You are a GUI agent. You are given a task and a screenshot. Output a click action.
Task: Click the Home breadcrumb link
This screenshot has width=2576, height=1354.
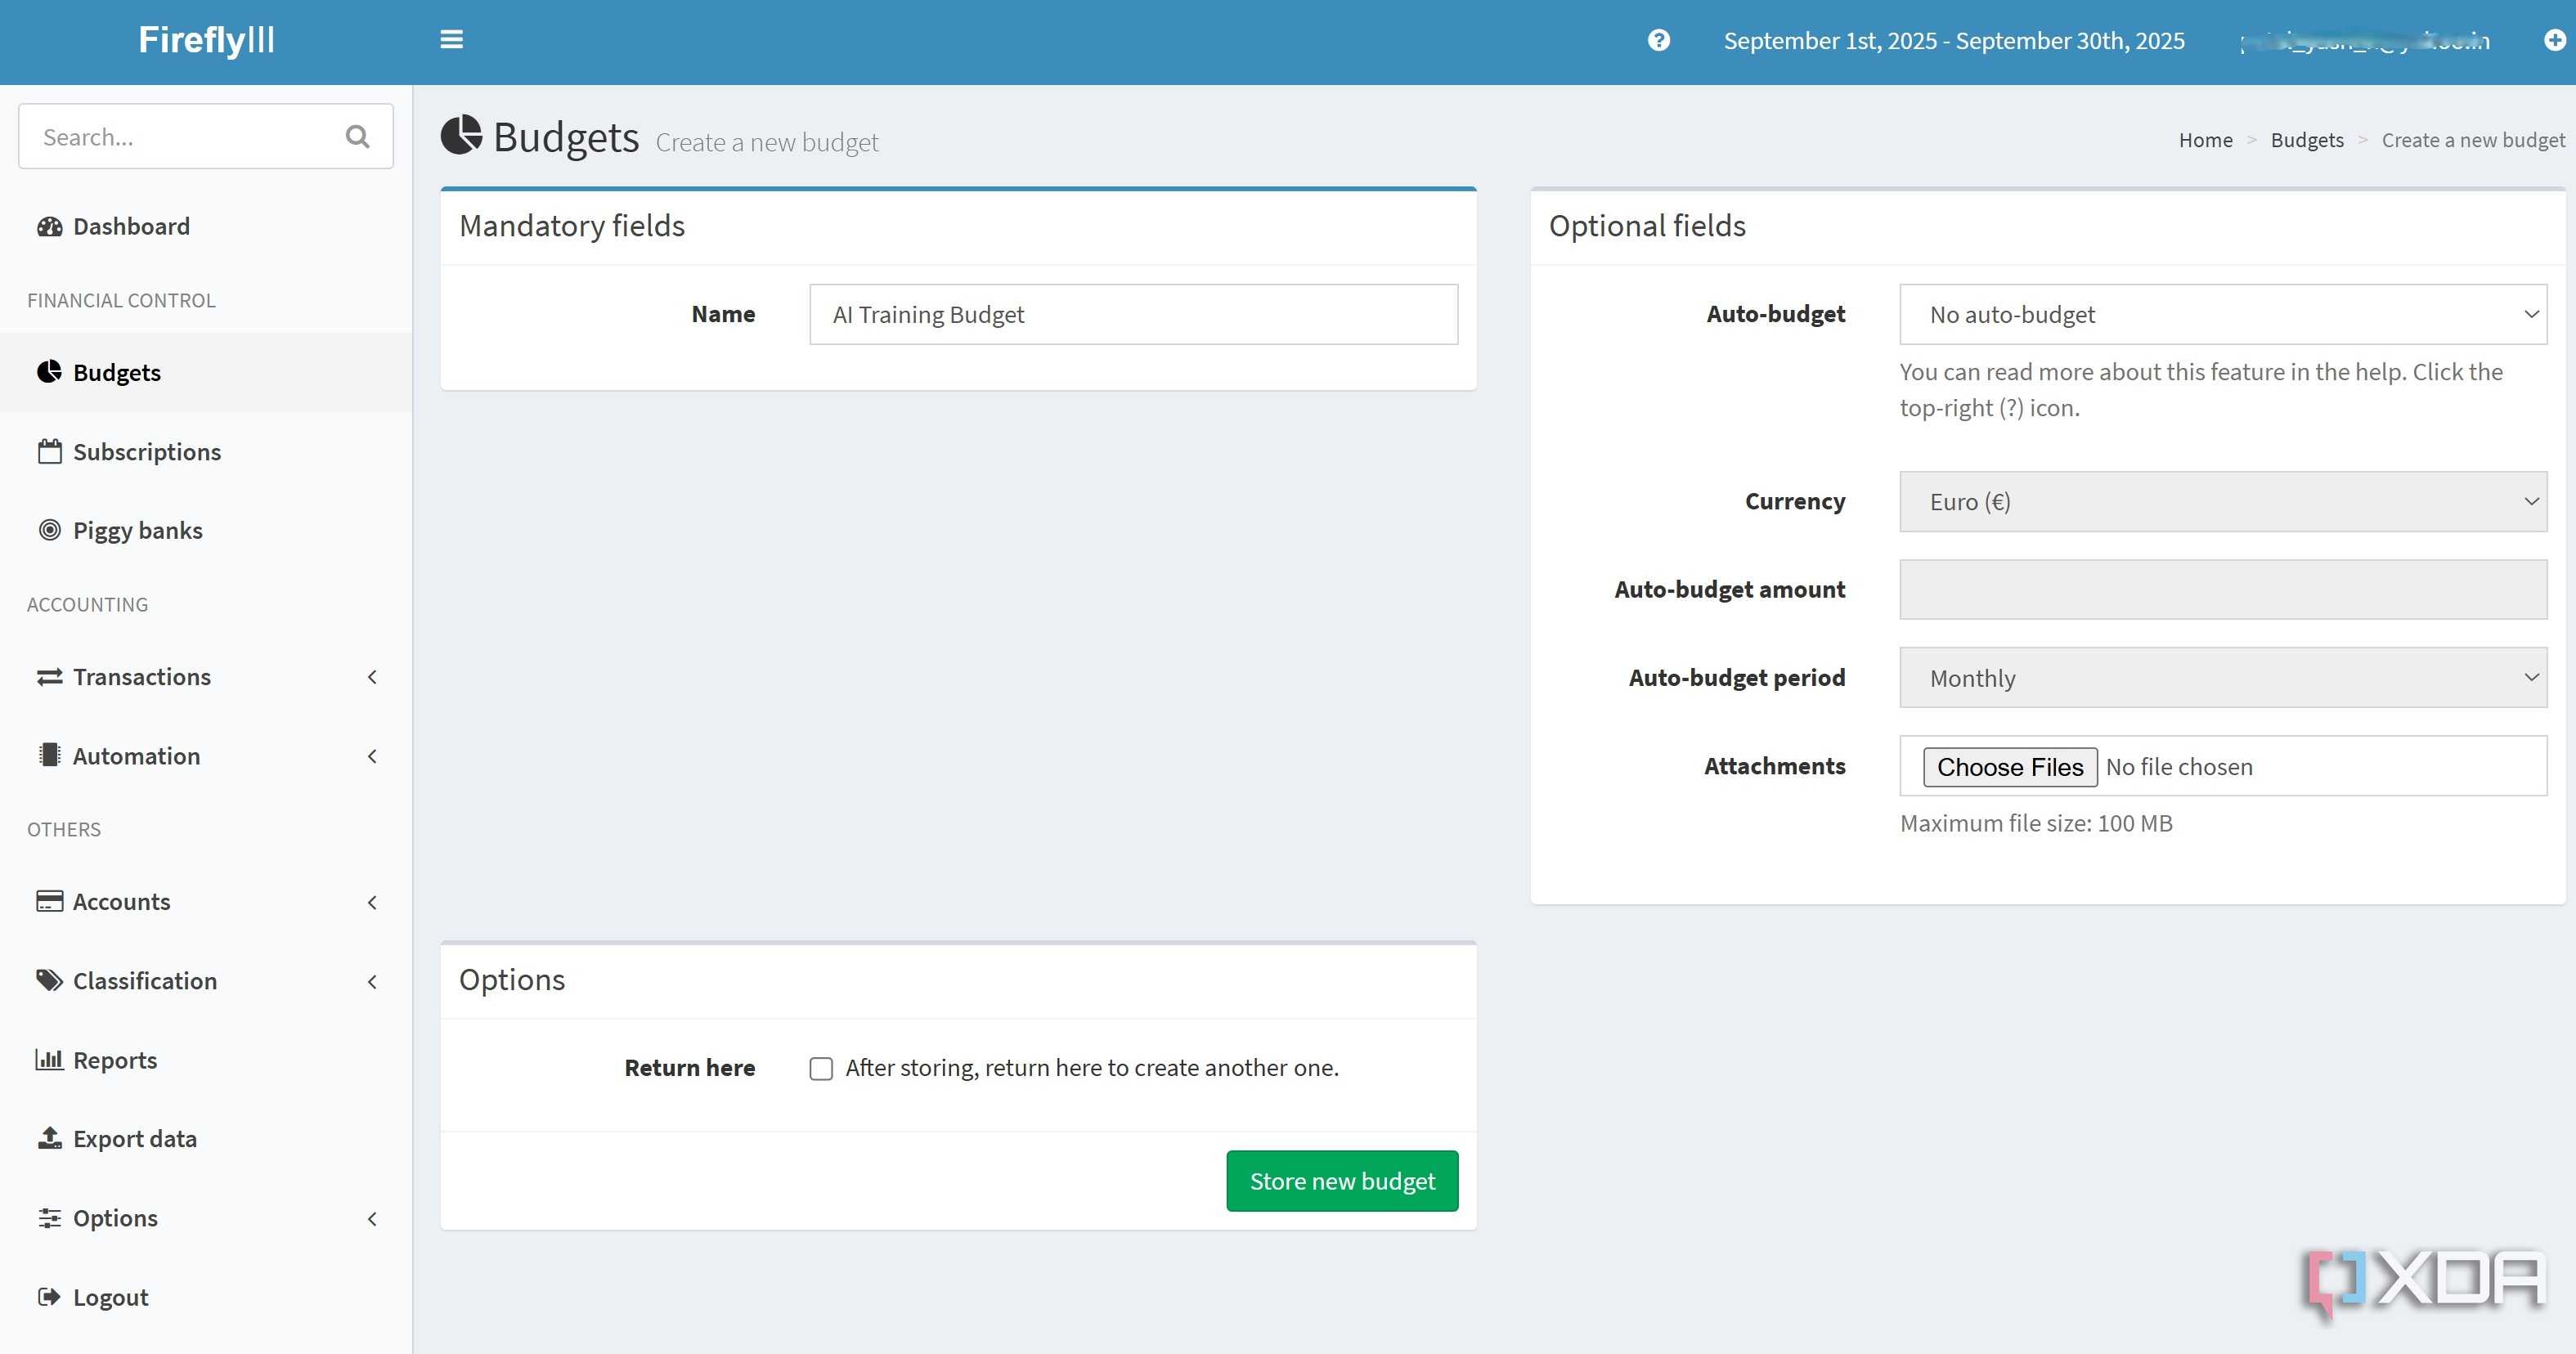2205,140
